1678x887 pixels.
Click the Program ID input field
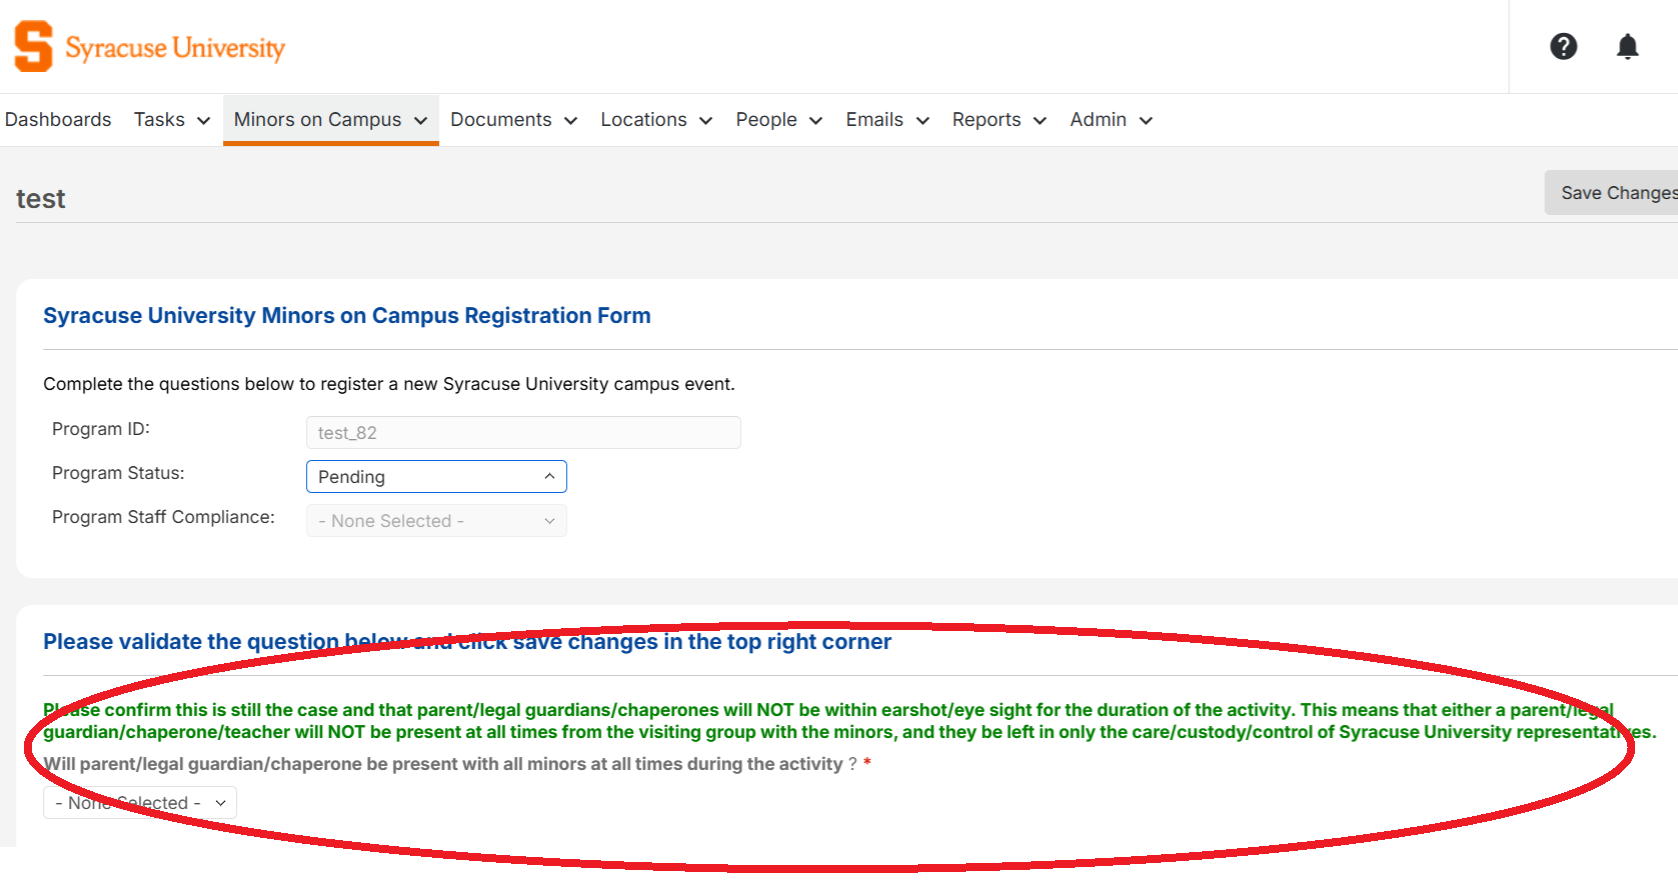click(x=523, y=433)
